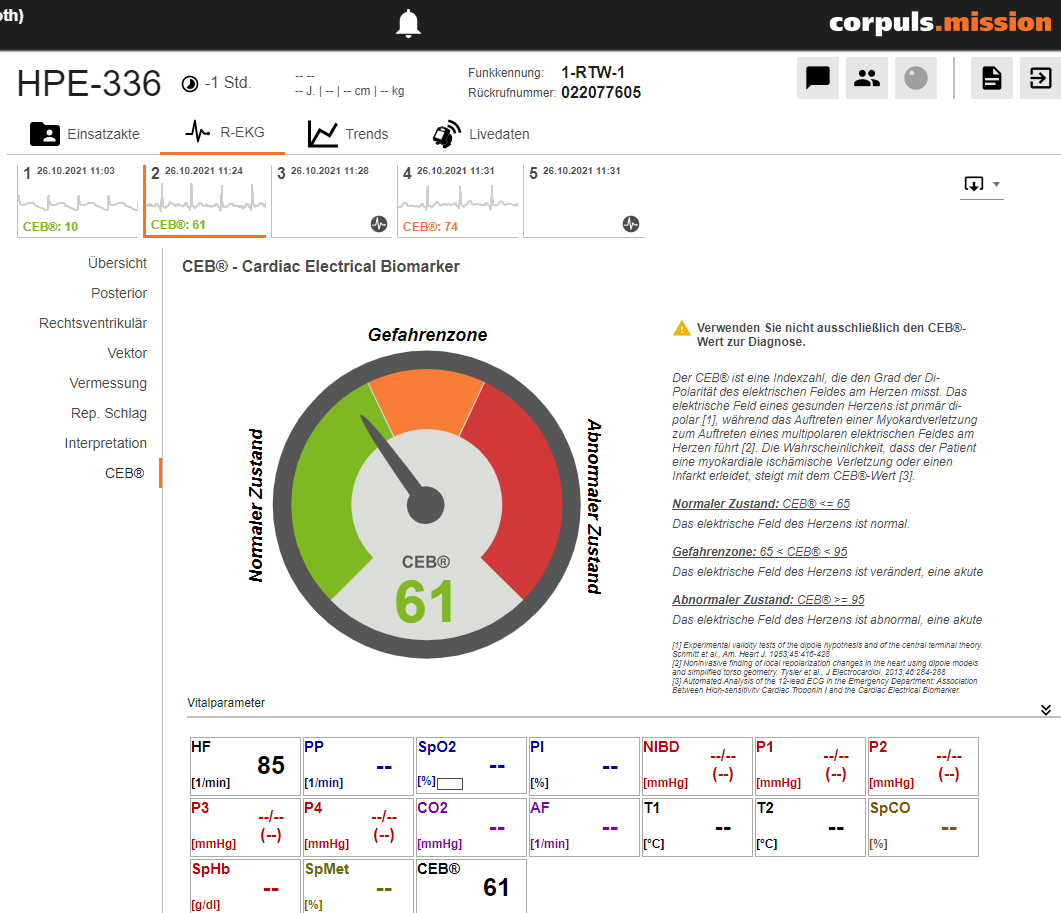Screen dimensions: 1061x913
Task: Click the ECG pulse icon in recording 5
Action: (x=631, y=224)
